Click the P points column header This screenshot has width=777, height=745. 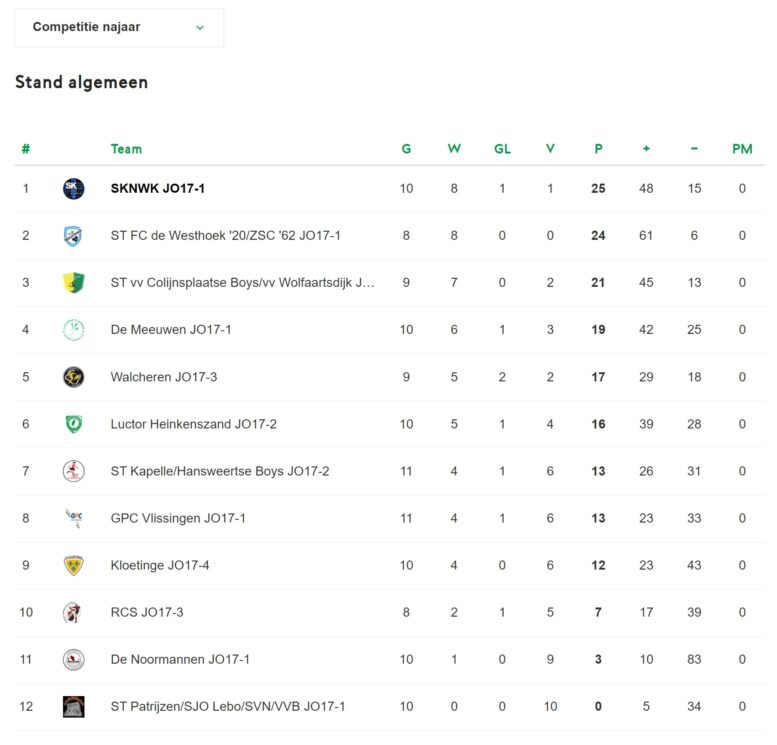coord(598,149)
